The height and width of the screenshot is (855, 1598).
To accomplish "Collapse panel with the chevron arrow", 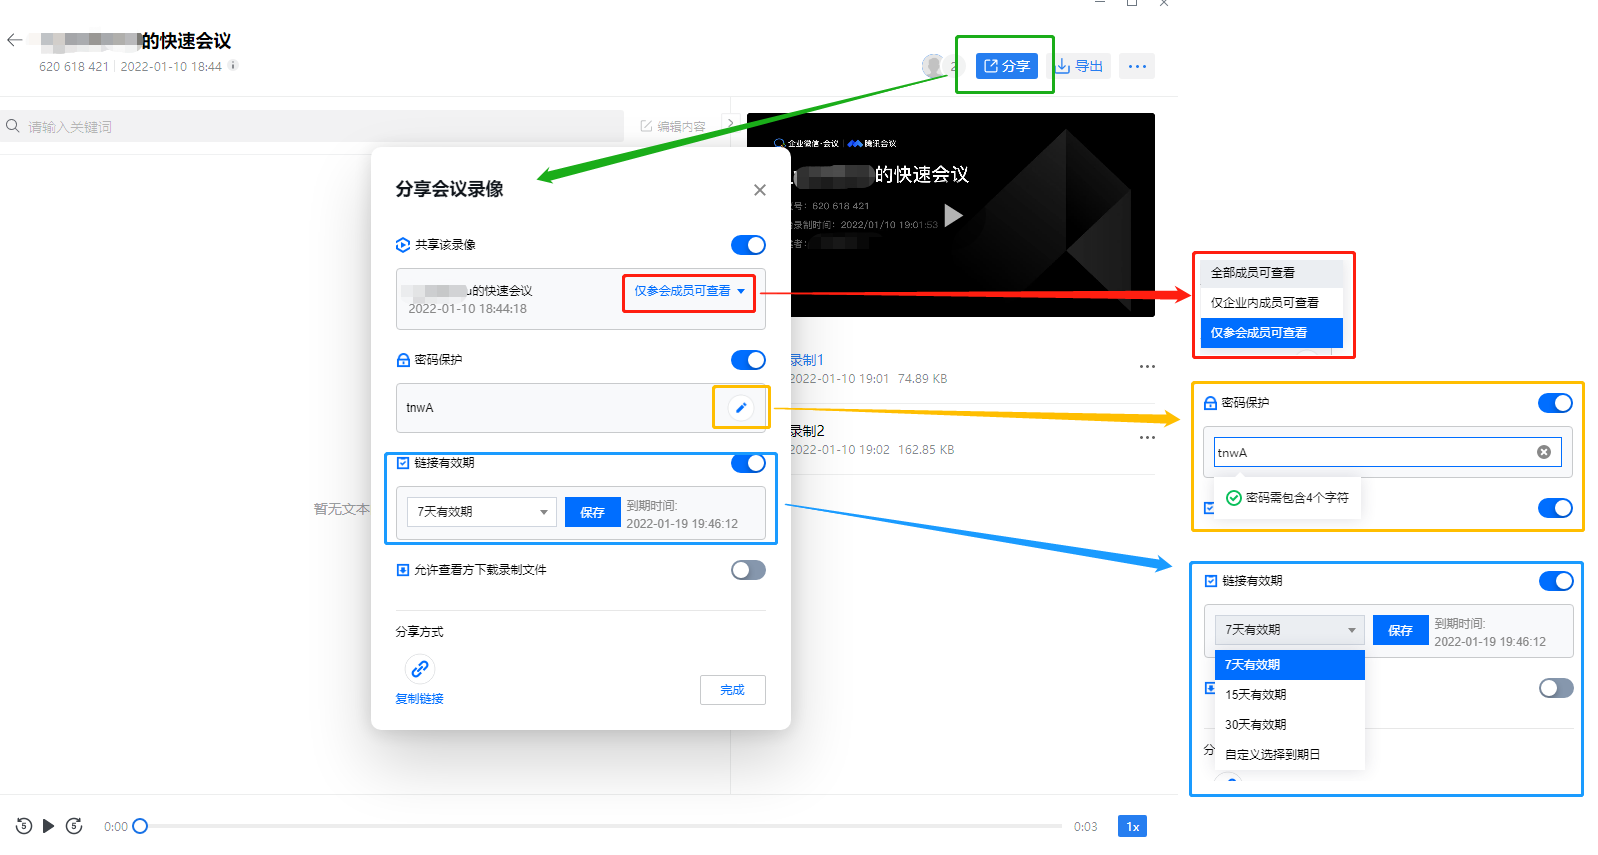I will pyautogui.click(x=730, y=125).
